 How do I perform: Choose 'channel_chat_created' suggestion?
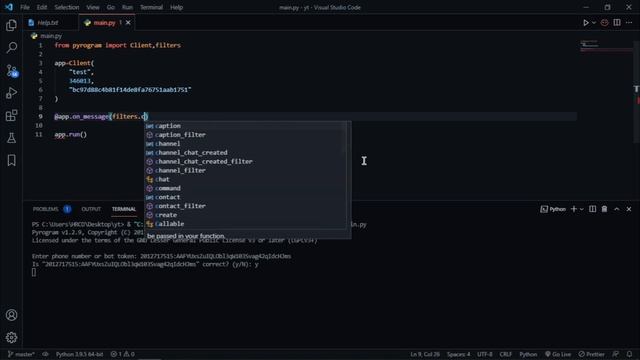tap(245, 153)
